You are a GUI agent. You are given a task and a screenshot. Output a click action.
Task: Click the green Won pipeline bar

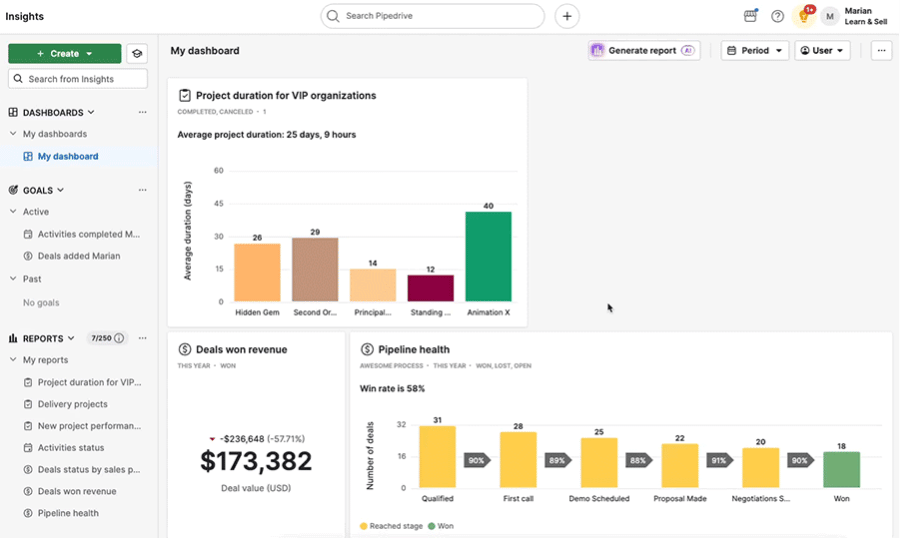(x=841, y=470)
